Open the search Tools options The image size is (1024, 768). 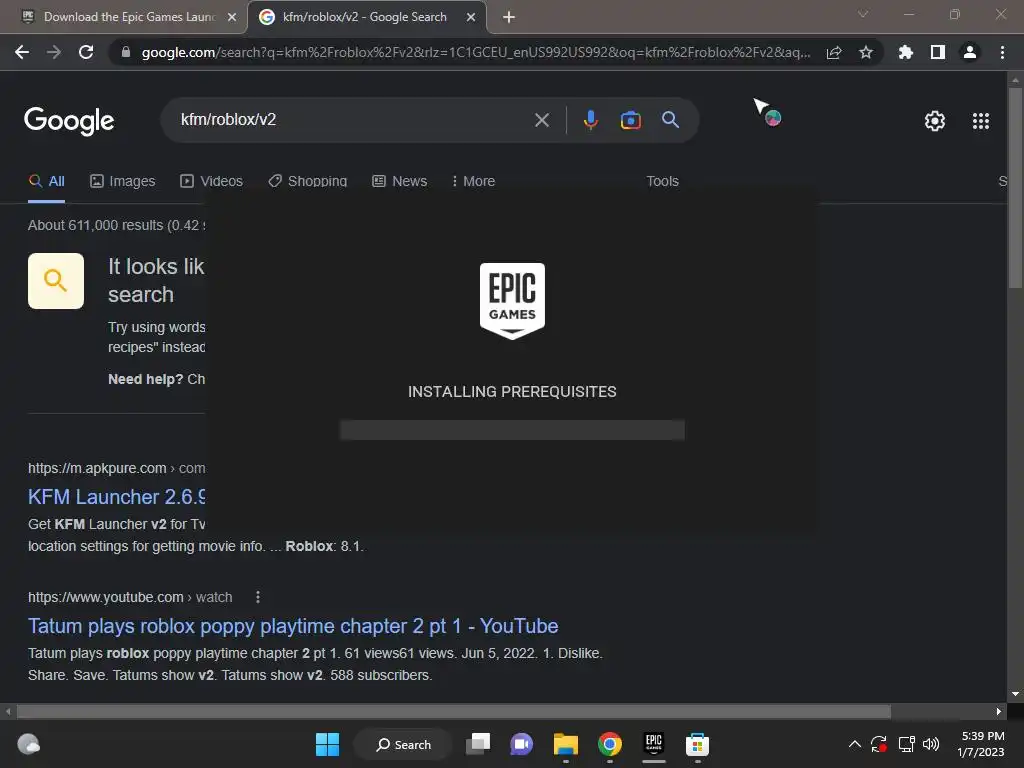[662, 182]
